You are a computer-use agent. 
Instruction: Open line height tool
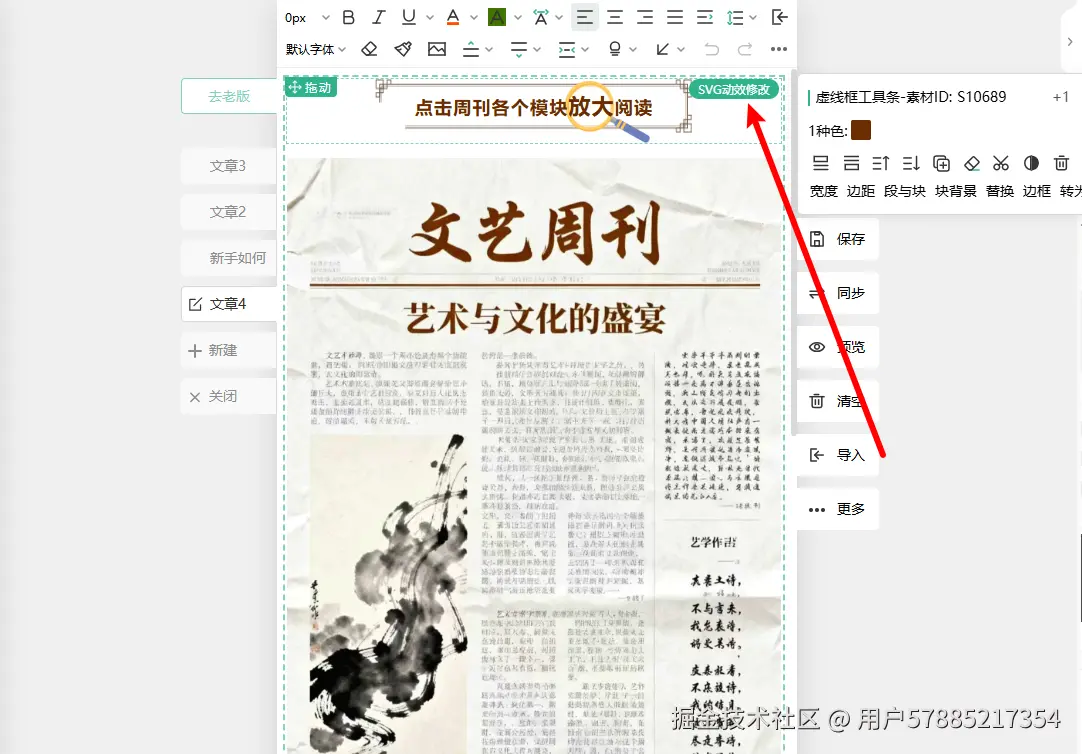[735, 17]
